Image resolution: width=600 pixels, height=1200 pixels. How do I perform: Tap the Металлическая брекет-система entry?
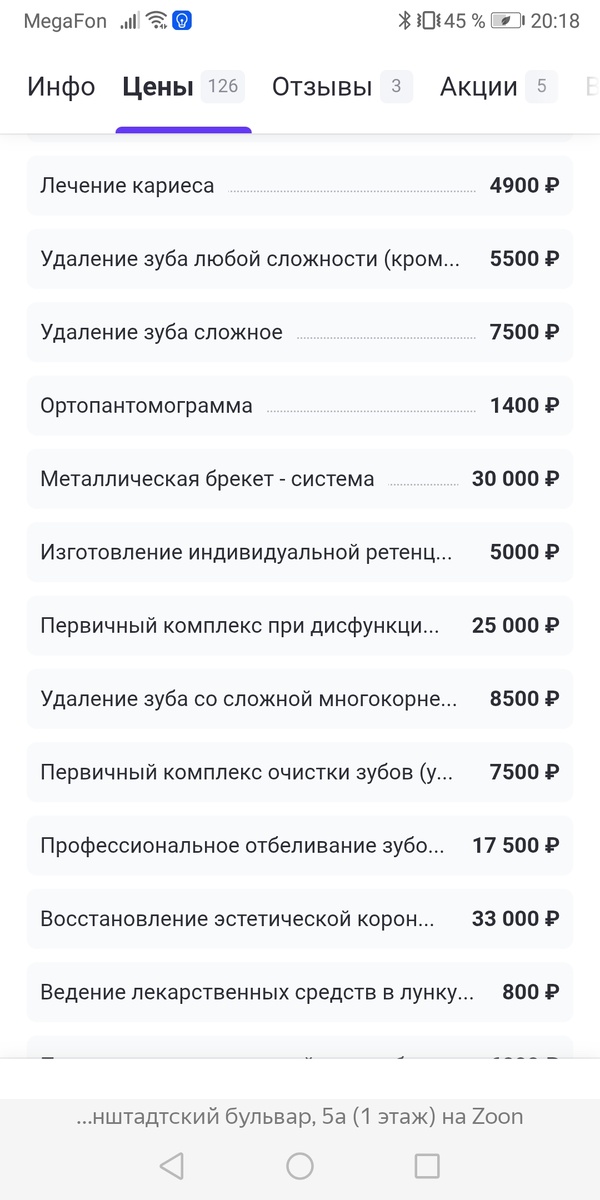click(x=300, y=478)
